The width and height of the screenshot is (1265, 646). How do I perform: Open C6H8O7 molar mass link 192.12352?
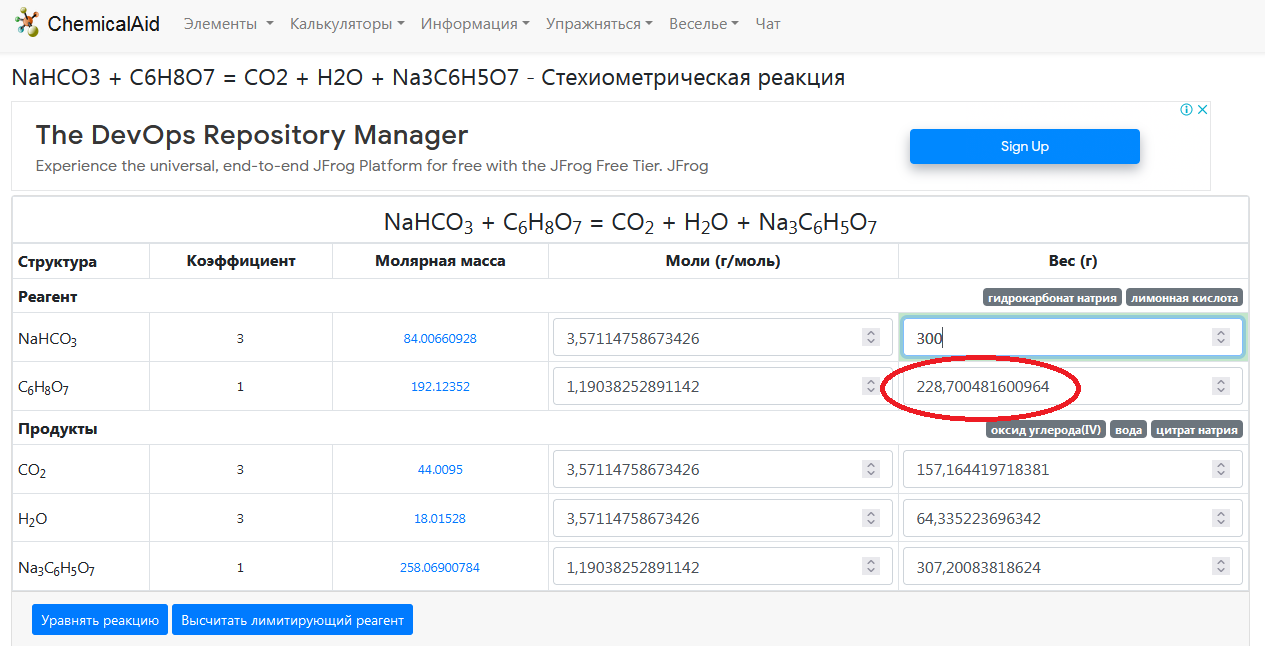(x=440, y=387)
